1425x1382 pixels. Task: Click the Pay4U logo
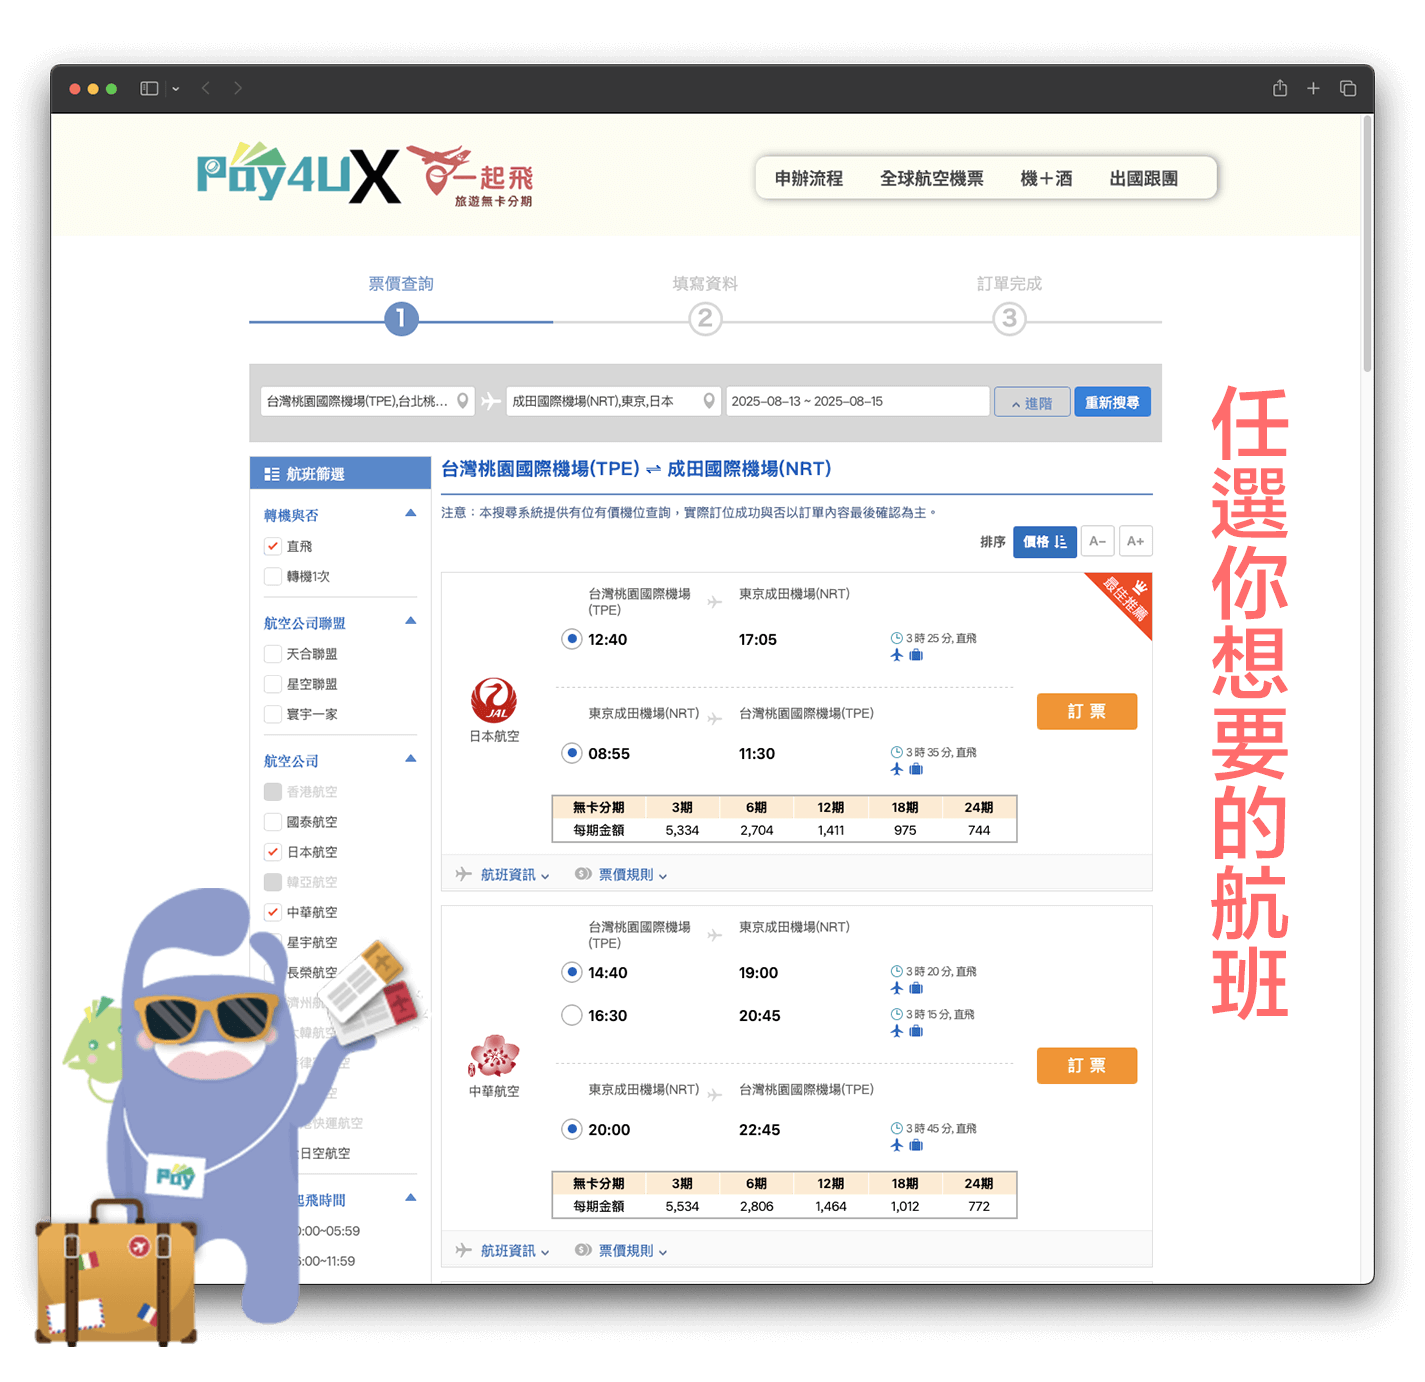[298, 175]
